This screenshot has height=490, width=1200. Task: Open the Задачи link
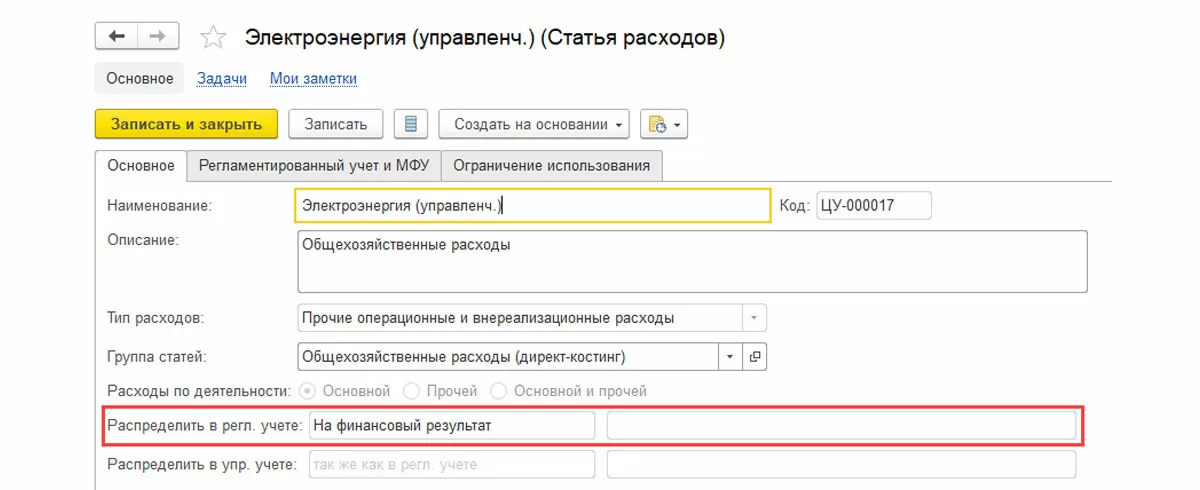click(221, 78)
